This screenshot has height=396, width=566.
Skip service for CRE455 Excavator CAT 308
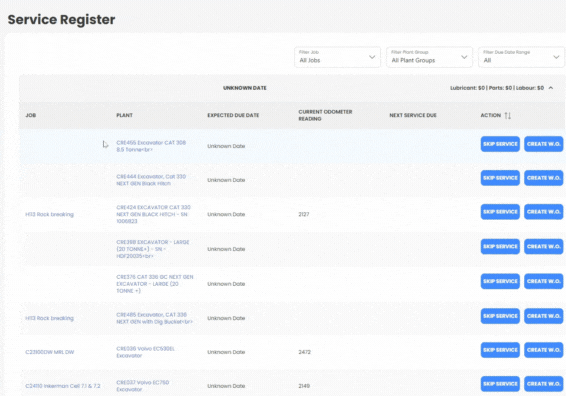pos(500,144)
